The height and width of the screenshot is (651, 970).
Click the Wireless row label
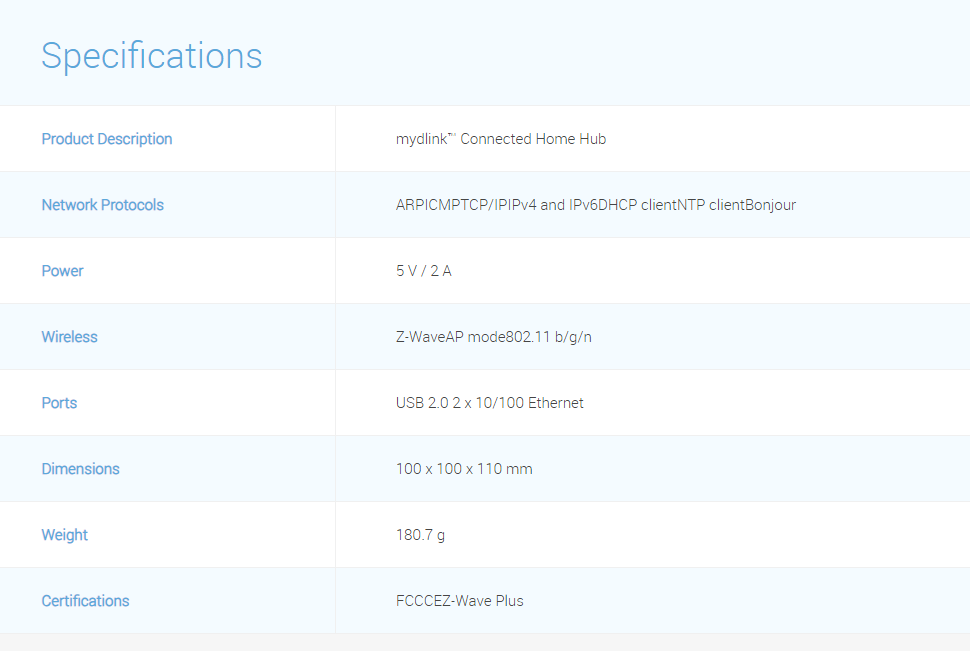[69, 337]
